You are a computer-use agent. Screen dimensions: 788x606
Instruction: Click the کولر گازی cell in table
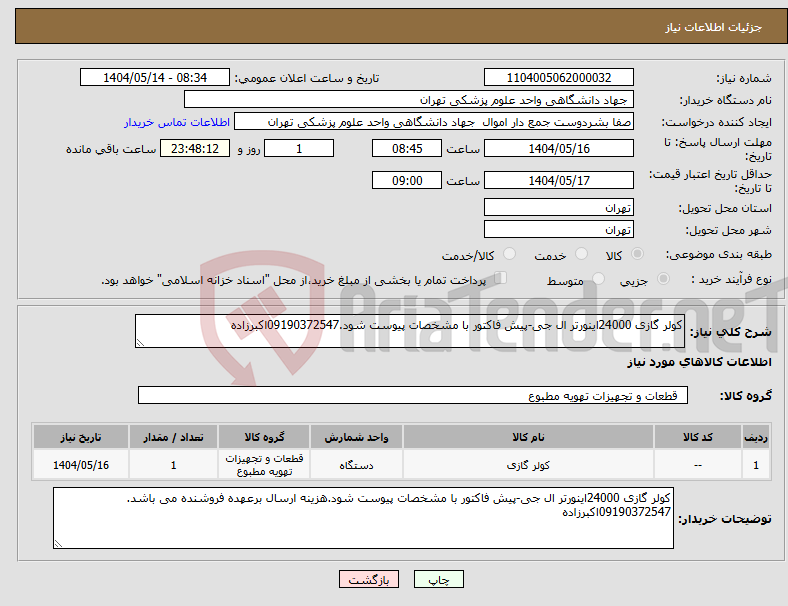pos(528,465)
